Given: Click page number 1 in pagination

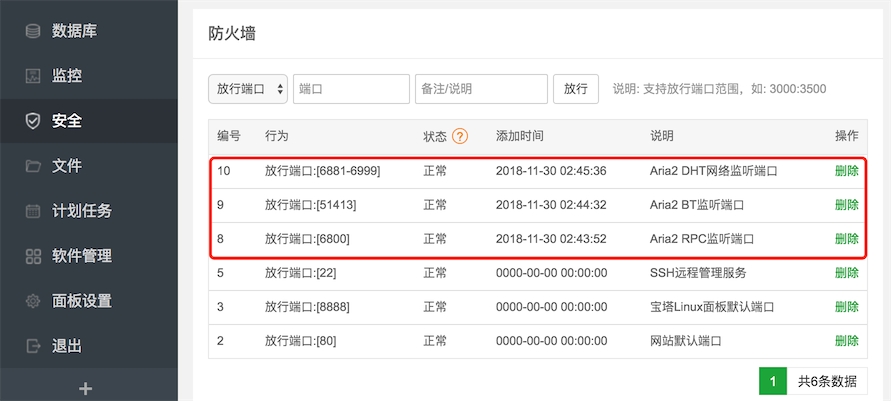Looking at the screenshot, I should click(773, 382).
